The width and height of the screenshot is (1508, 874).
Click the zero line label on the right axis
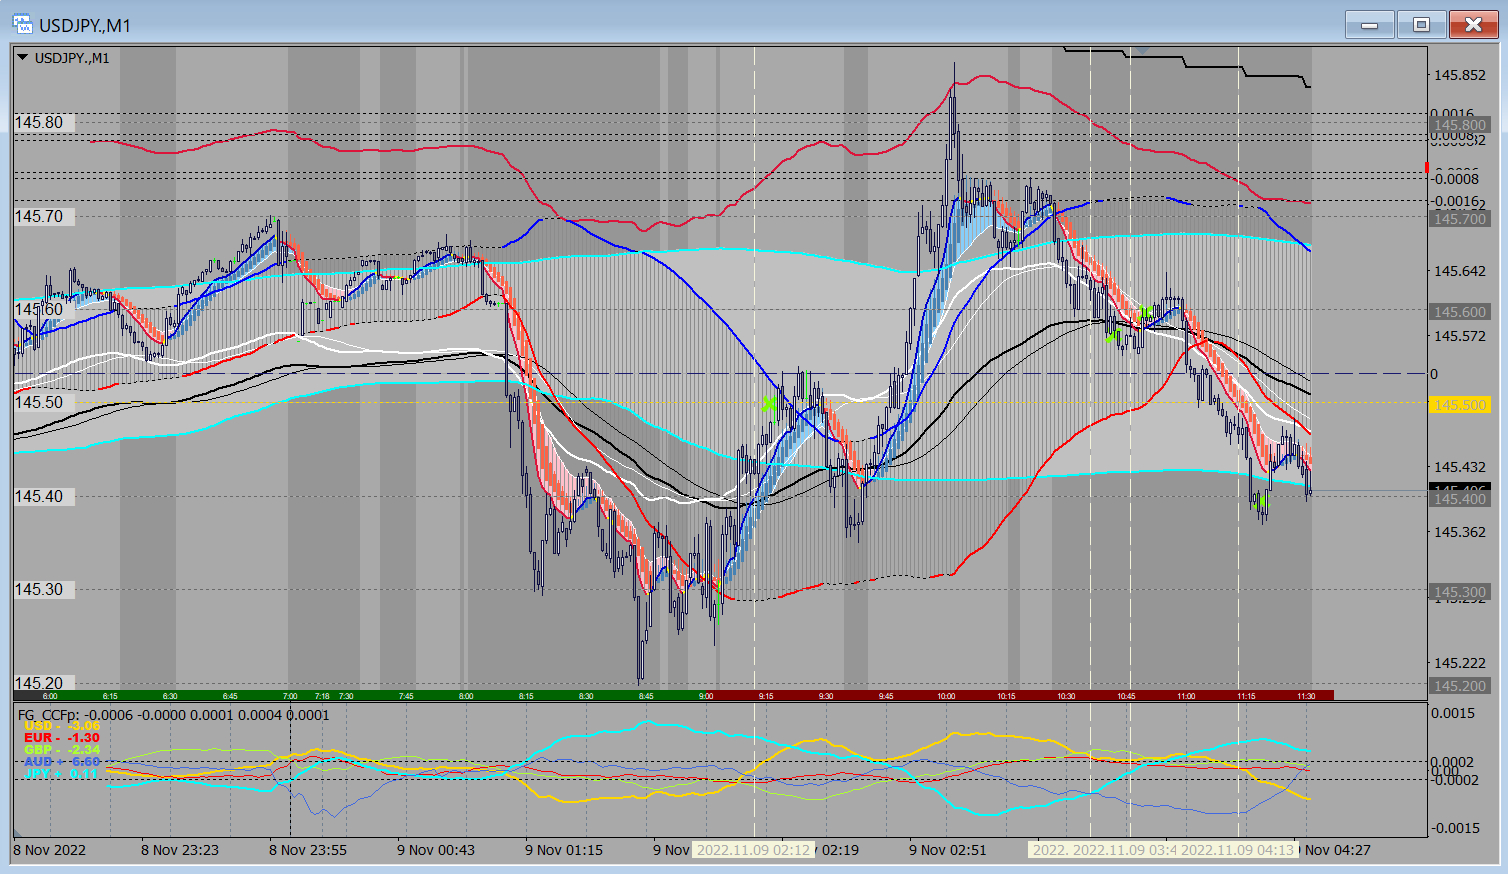[1432, 374]
